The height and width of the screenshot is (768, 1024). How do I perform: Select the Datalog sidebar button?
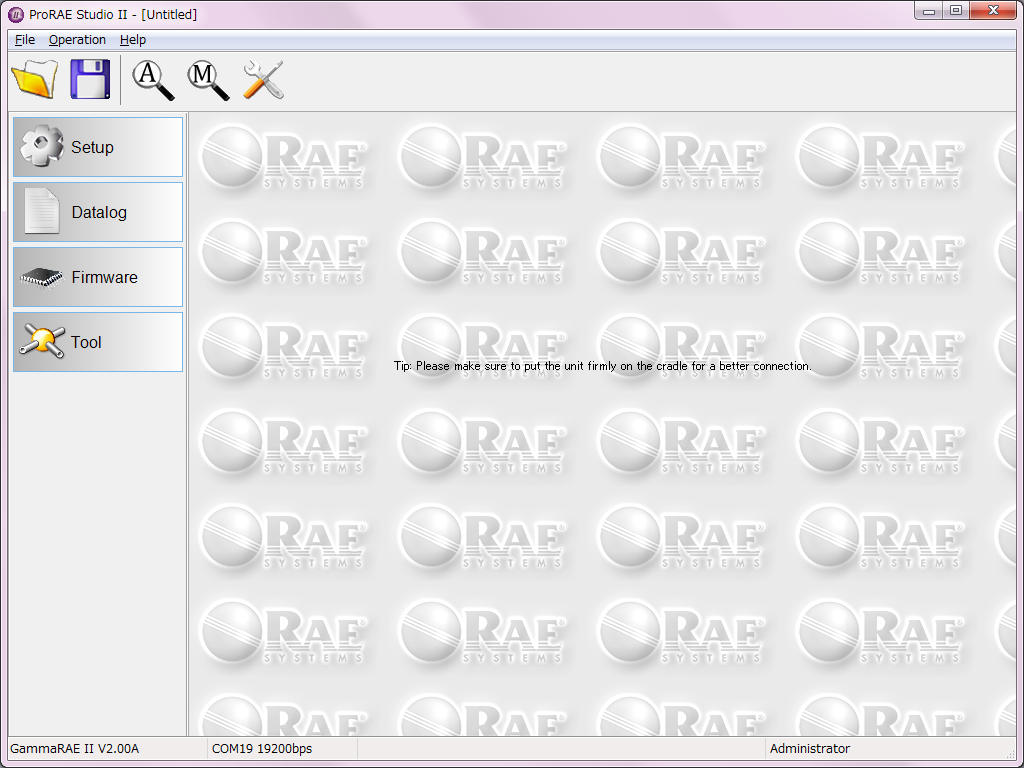tap(98, 212)
